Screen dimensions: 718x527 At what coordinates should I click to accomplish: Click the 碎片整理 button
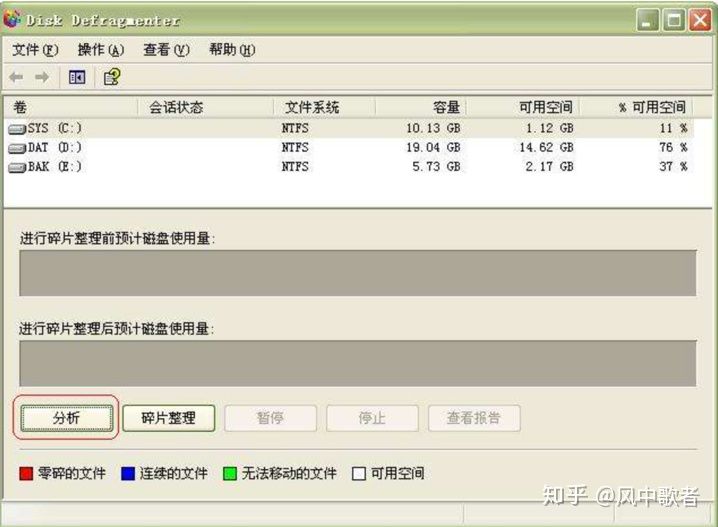point(169,418)
